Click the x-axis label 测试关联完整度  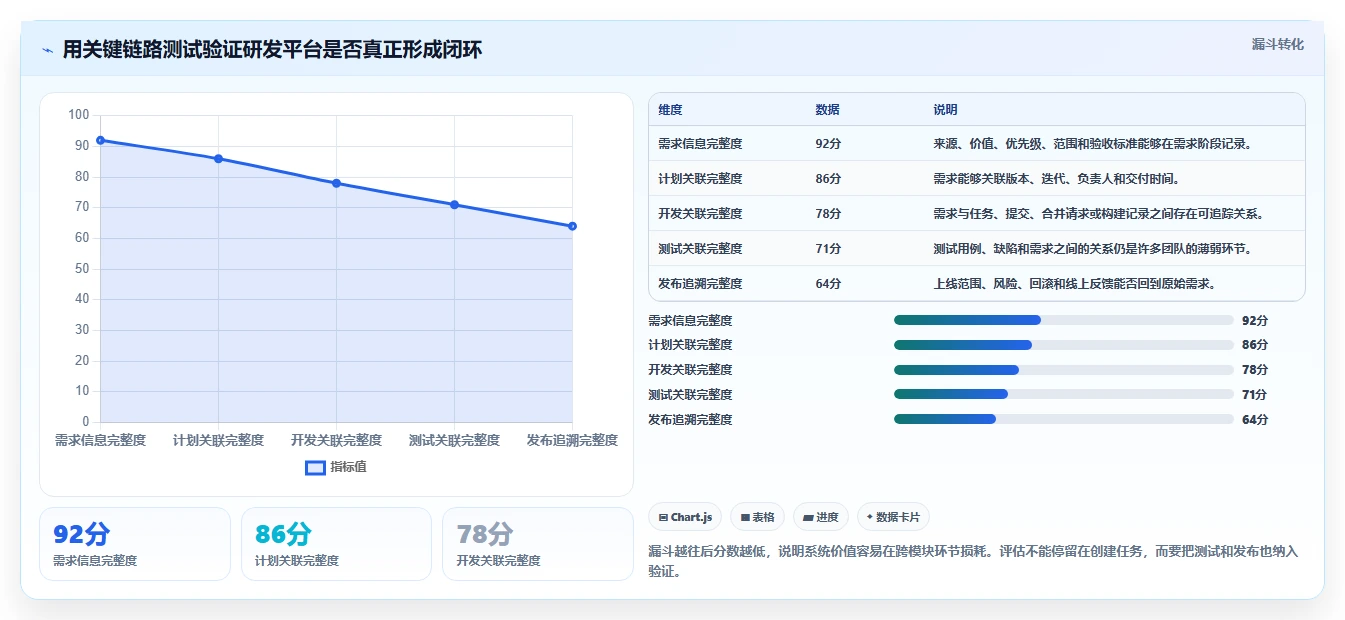click(x=454, y=440)
